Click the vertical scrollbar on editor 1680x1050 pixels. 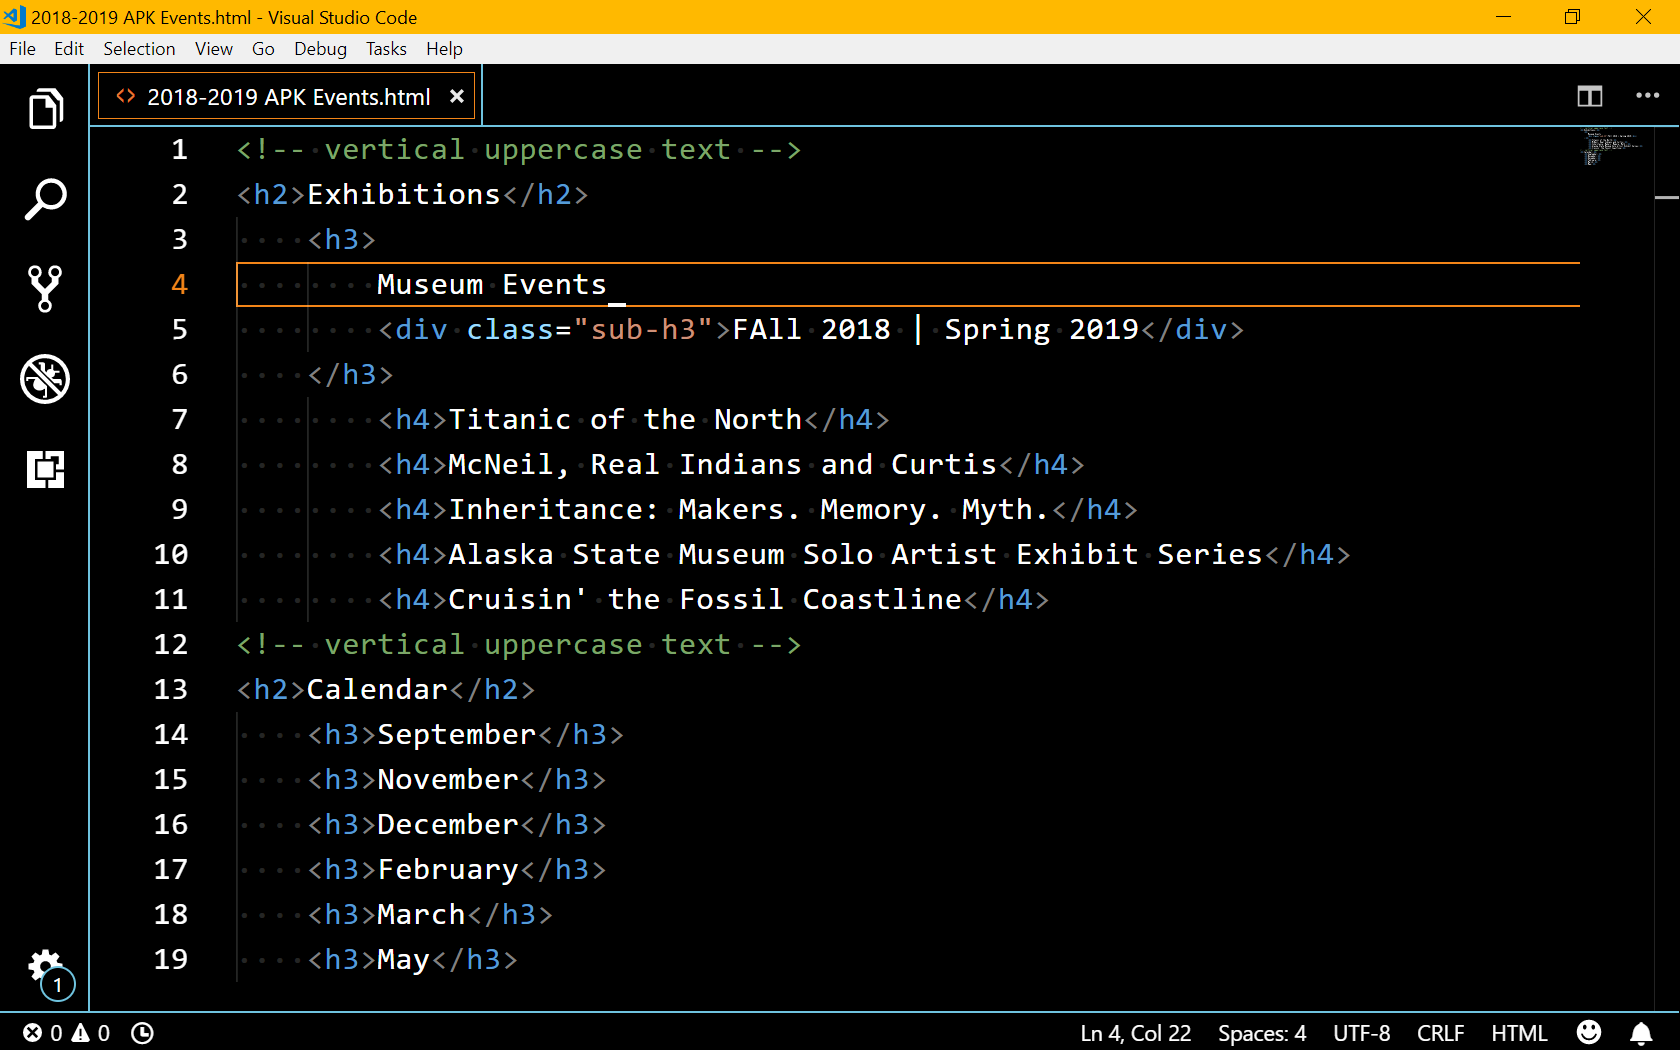tap(1667, 568)
